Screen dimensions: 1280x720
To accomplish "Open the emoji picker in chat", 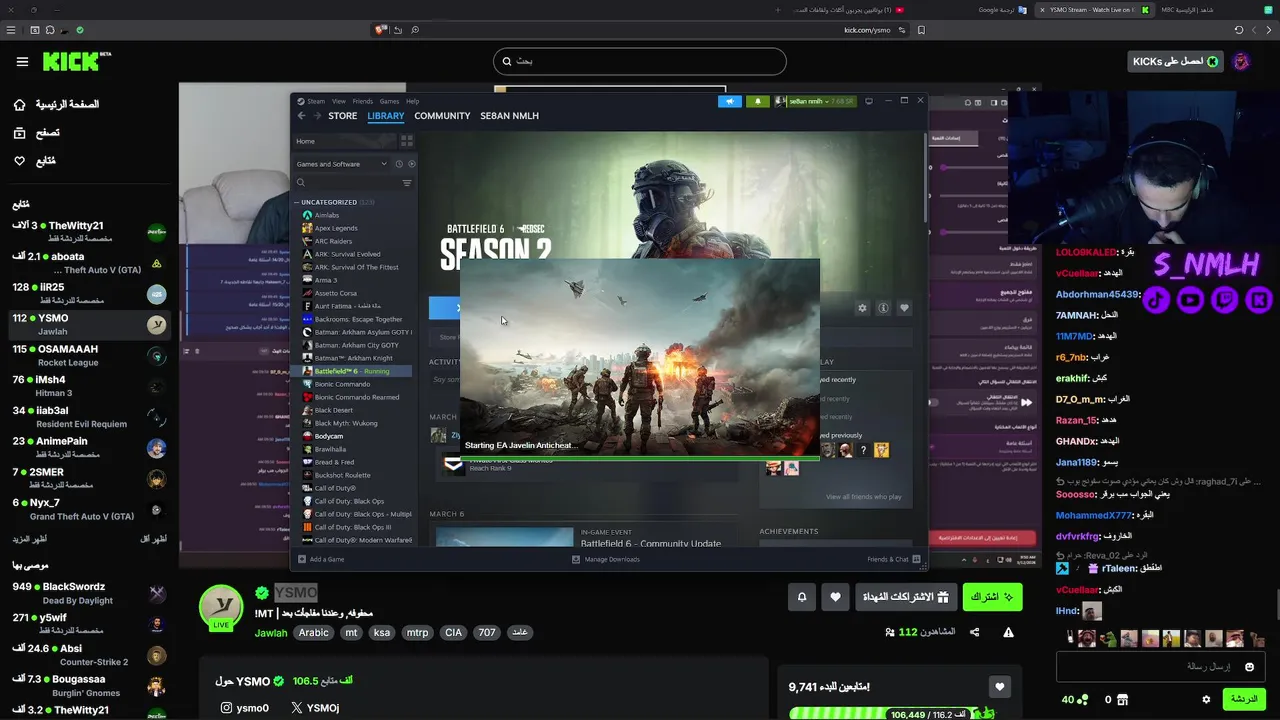I will tap(1249, 667).
